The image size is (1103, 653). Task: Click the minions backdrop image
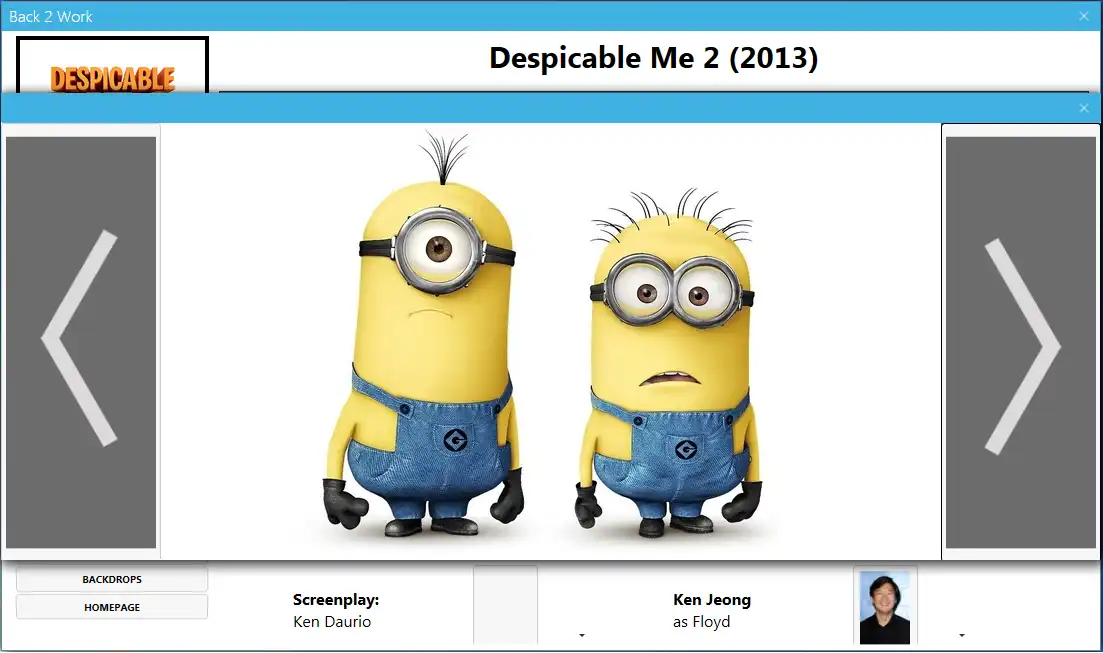(x=551, y=342)
